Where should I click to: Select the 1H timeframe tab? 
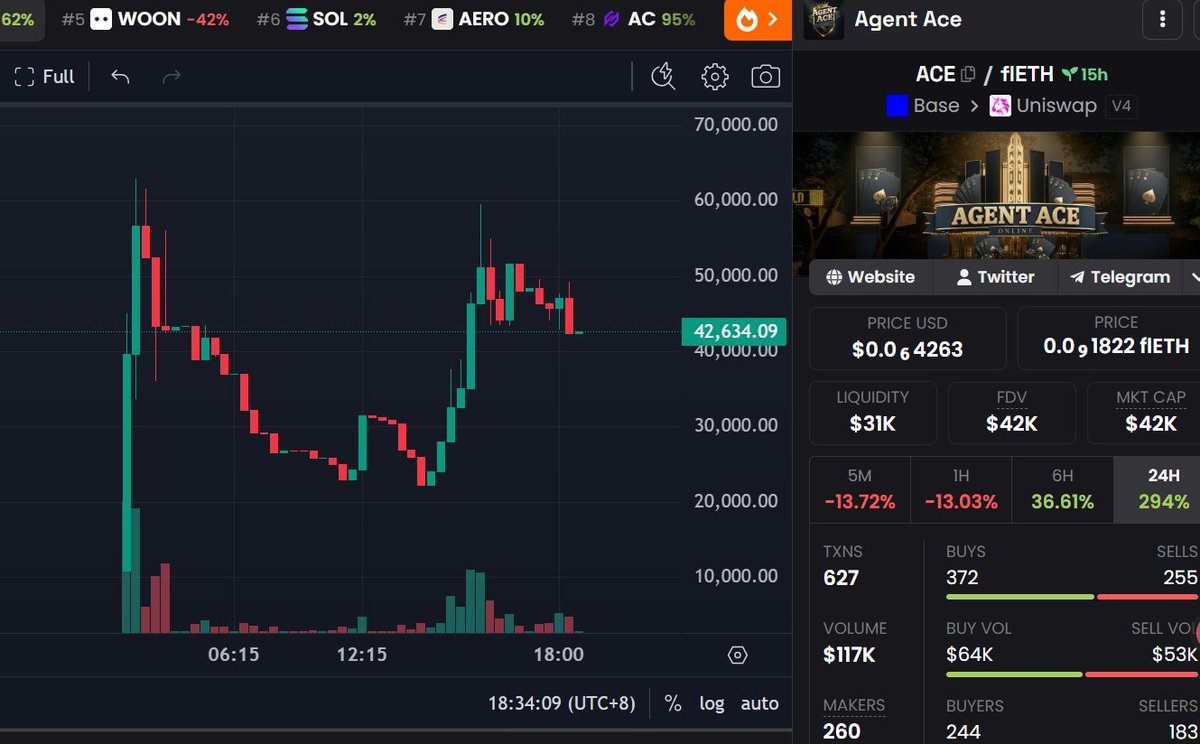pyautogui.click(x=961, y=490)
